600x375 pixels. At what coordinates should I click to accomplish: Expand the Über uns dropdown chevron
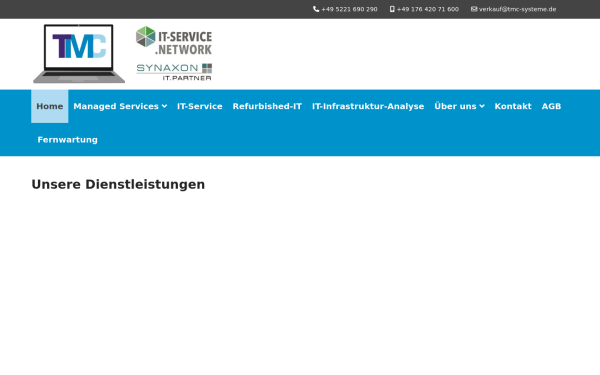[x=482, y=106]
